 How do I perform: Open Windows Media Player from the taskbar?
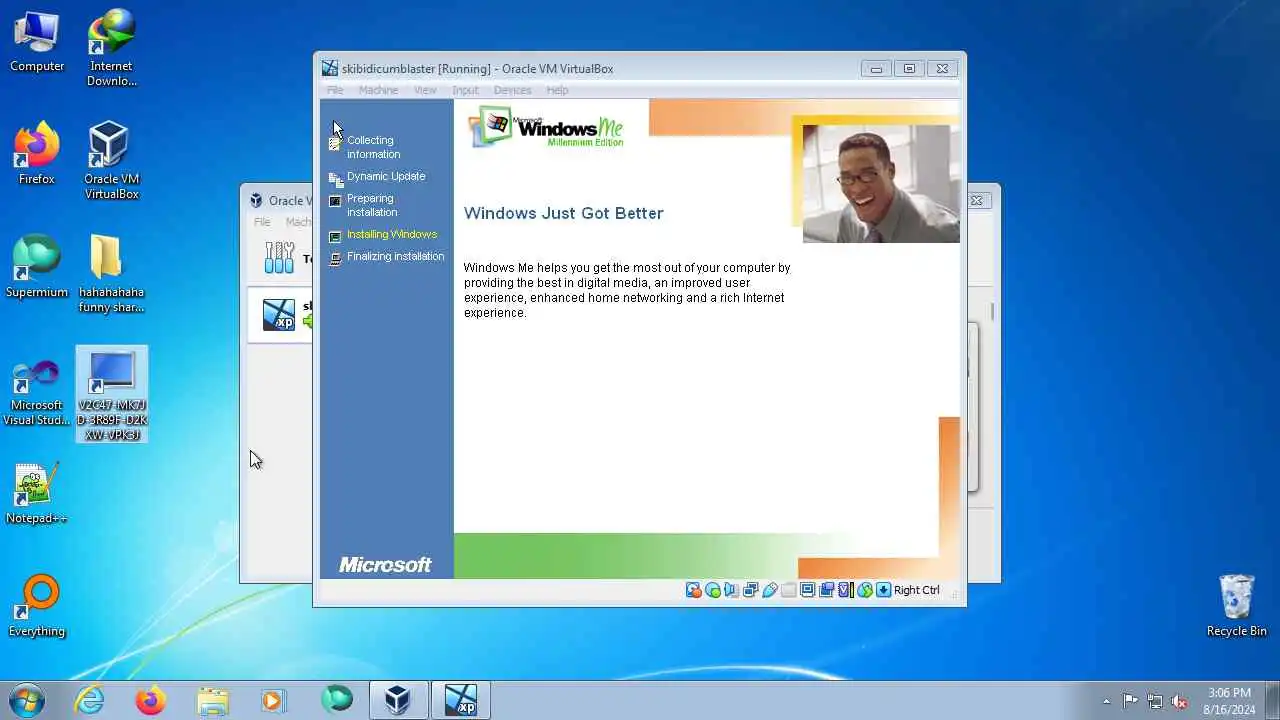pyautogui.click(x=274, y=700)
